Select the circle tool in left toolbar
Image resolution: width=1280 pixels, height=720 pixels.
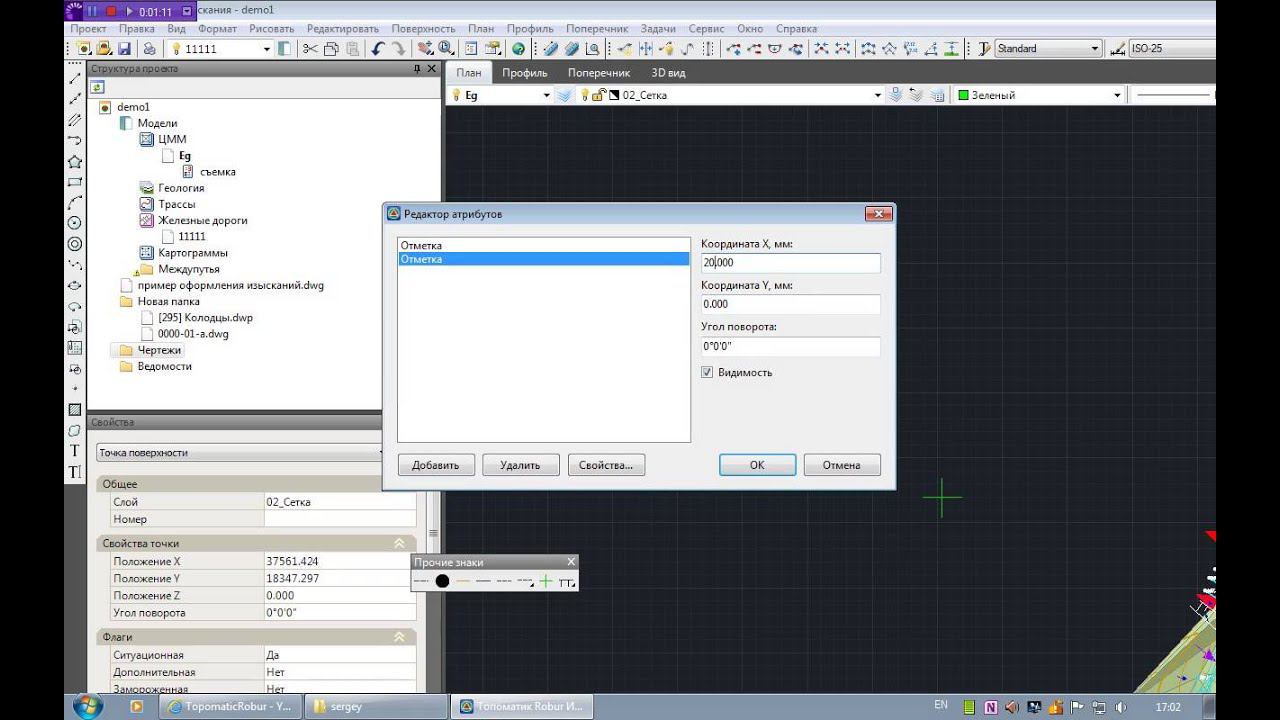[x=74, y=223]
